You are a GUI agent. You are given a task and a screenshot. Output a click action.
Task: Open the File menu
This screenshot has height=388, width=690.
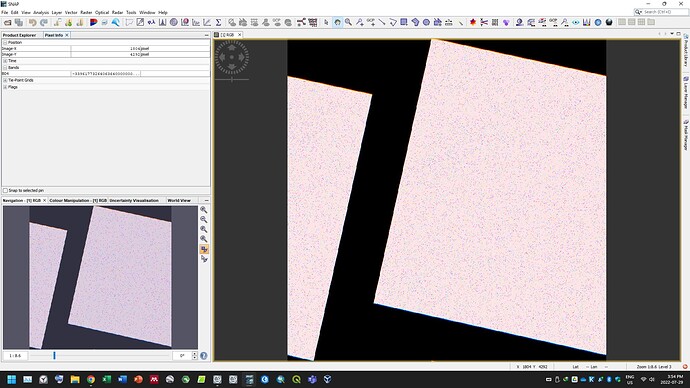tap(4, 12)
